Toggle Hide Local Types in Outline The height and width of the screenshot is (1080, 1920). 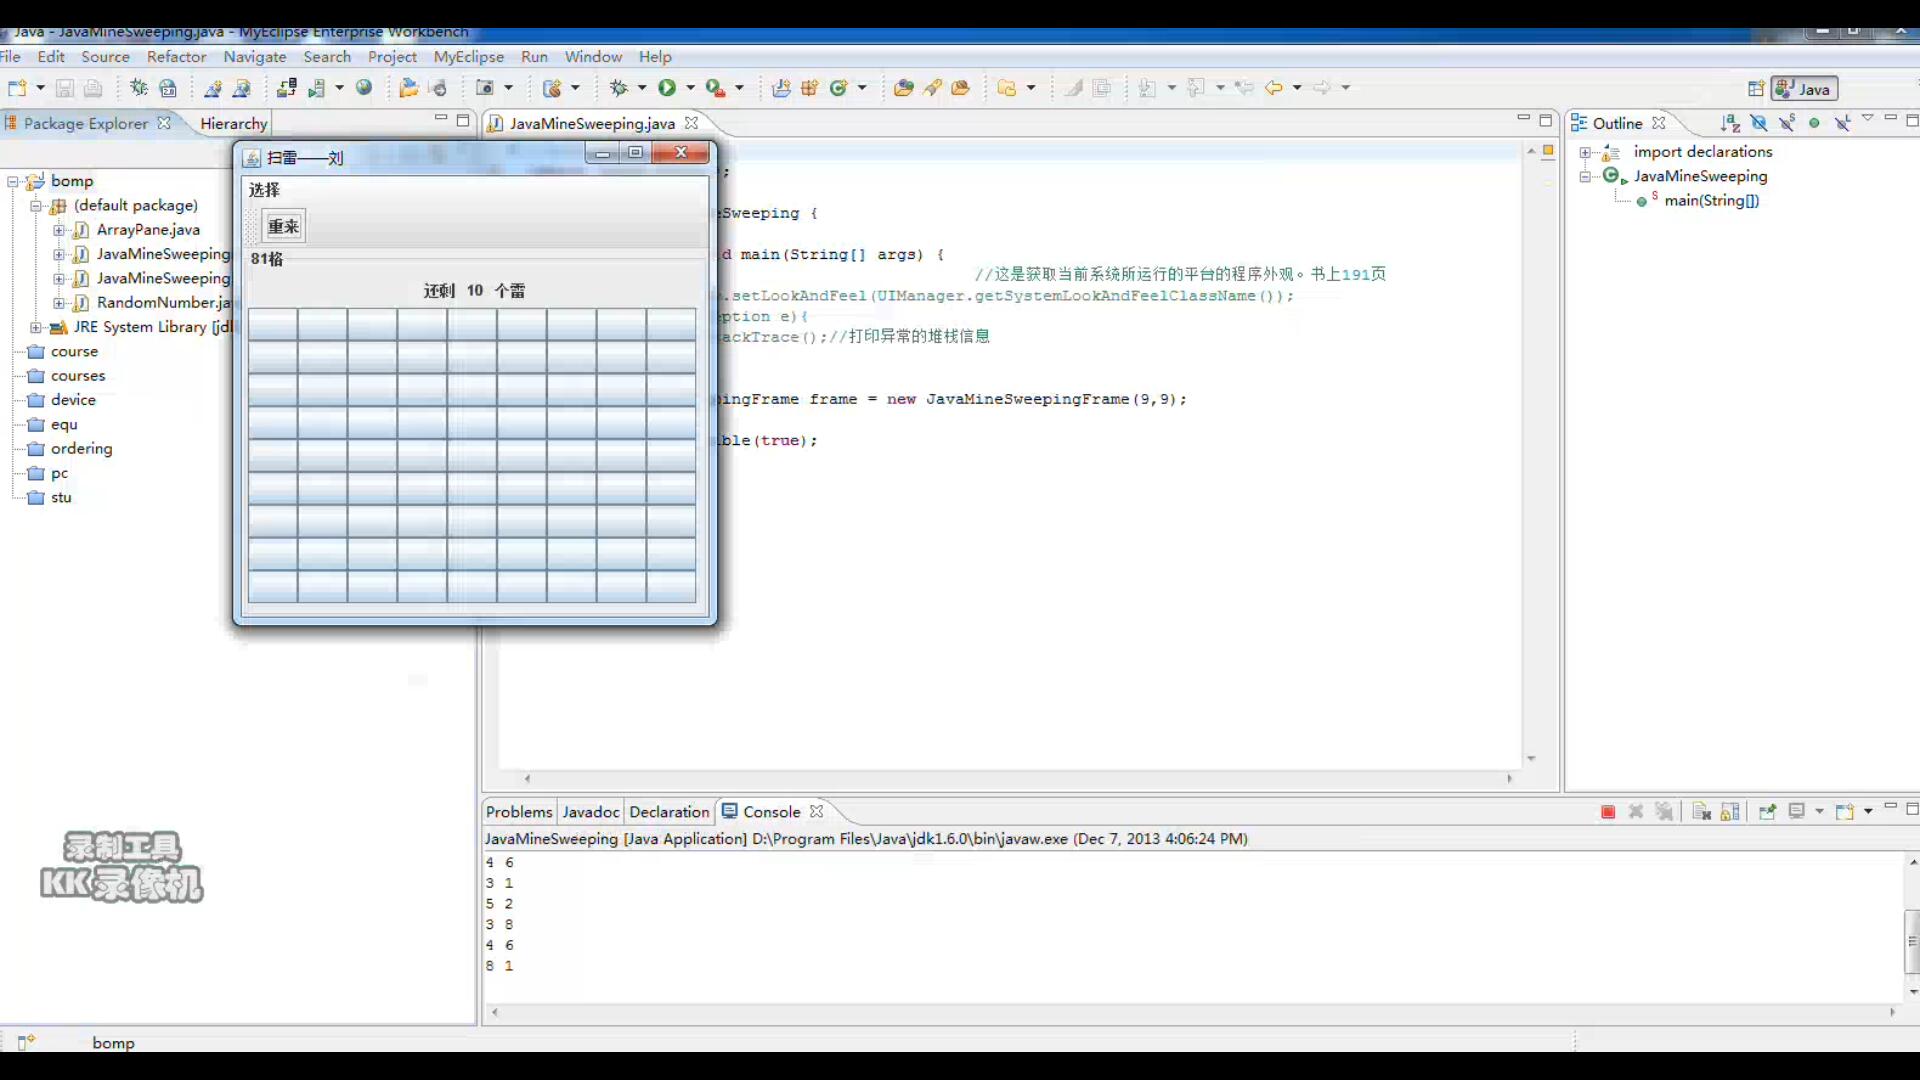(x=1842, y=123)
